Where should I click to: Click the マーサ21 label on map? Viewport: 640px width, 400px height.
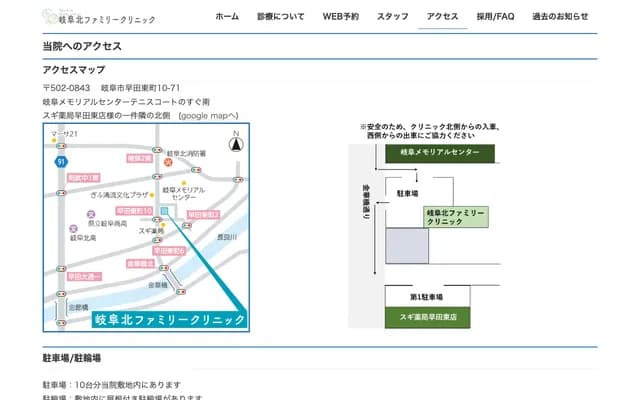coord(64,134)
